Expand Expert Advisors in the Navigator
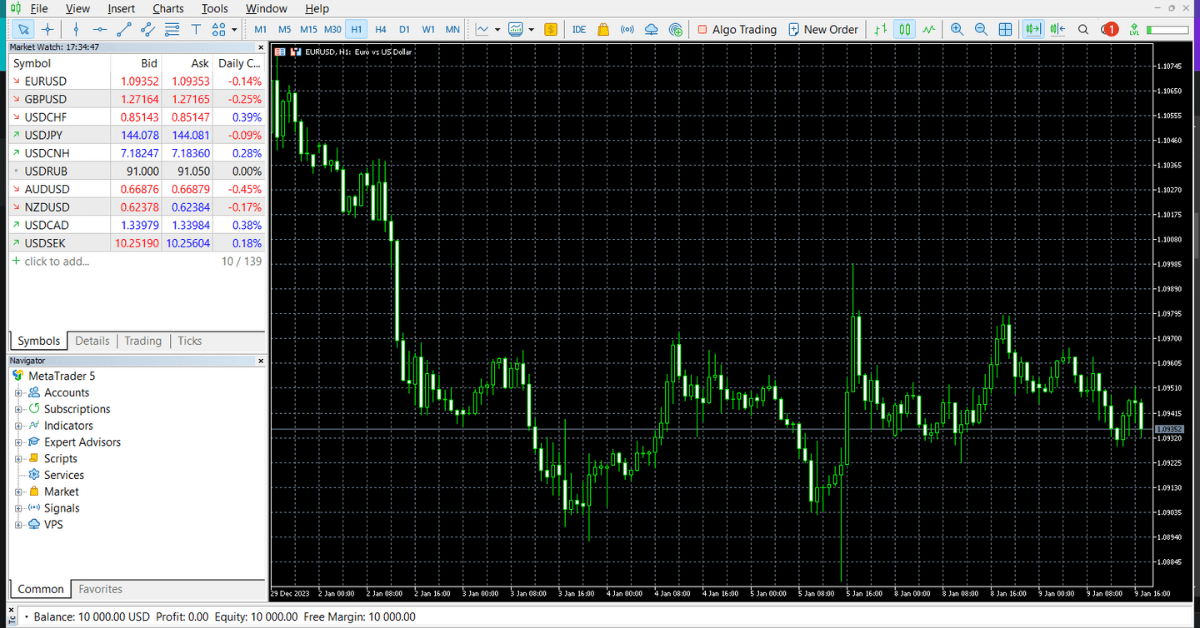 tap(18, 442)
